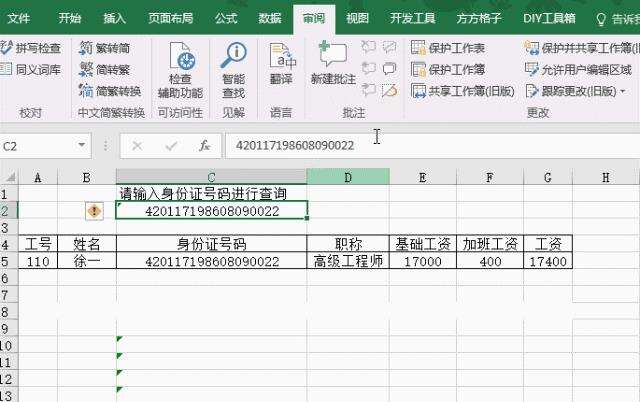Image resolution: width=640 pixels, height=402 pixels.
Task: Click 保护并共享工作簿 button
Action: 582,48
